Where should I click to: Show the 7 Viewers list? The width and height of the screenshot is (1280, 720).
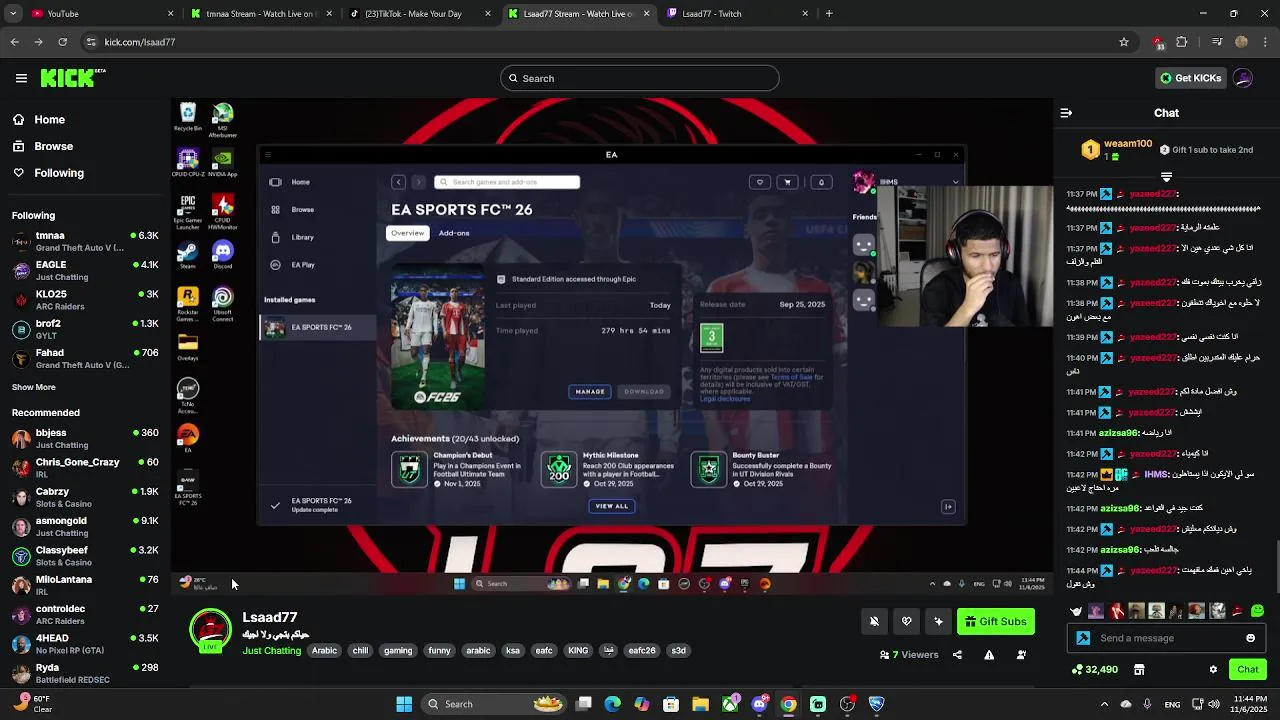click(909, 655)
